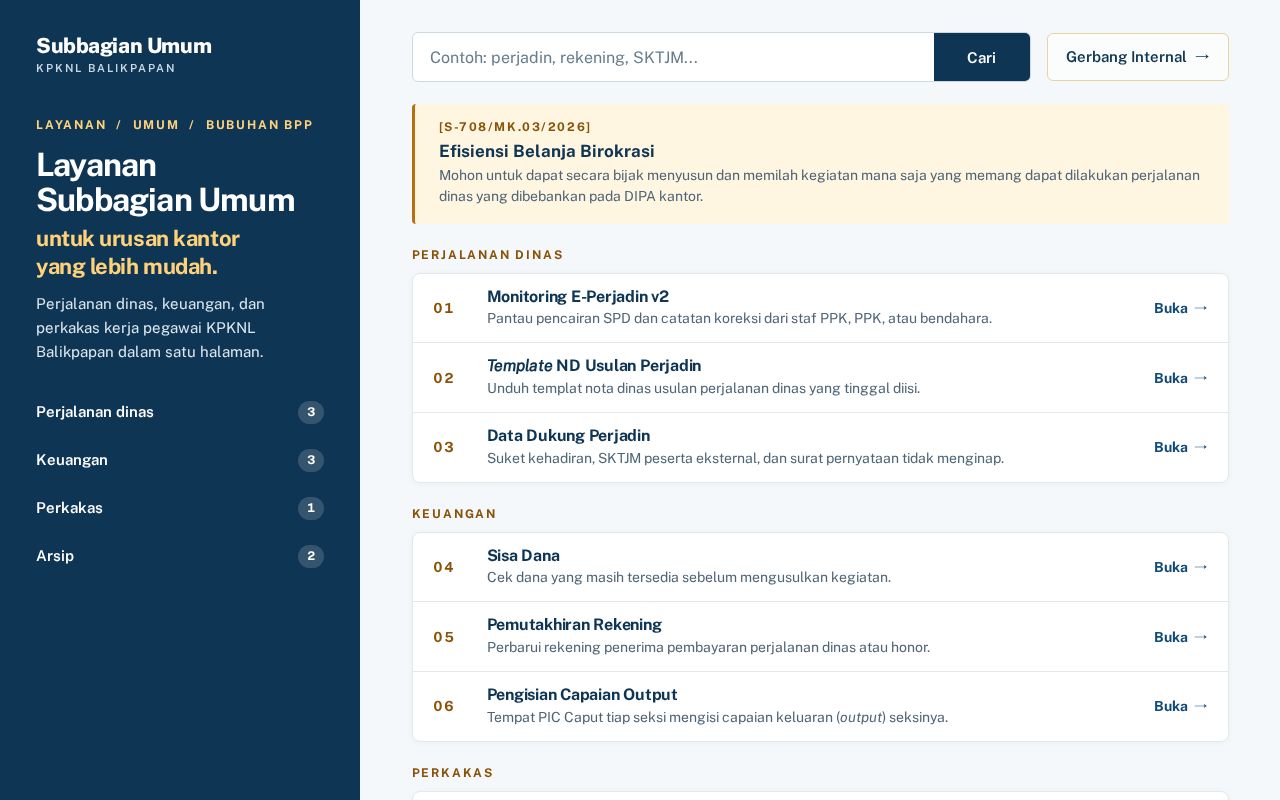Open Buka link for Template ND Usulan Perjadin
The width and height of the screenshot is (1280, 800).
point(1181,378)
